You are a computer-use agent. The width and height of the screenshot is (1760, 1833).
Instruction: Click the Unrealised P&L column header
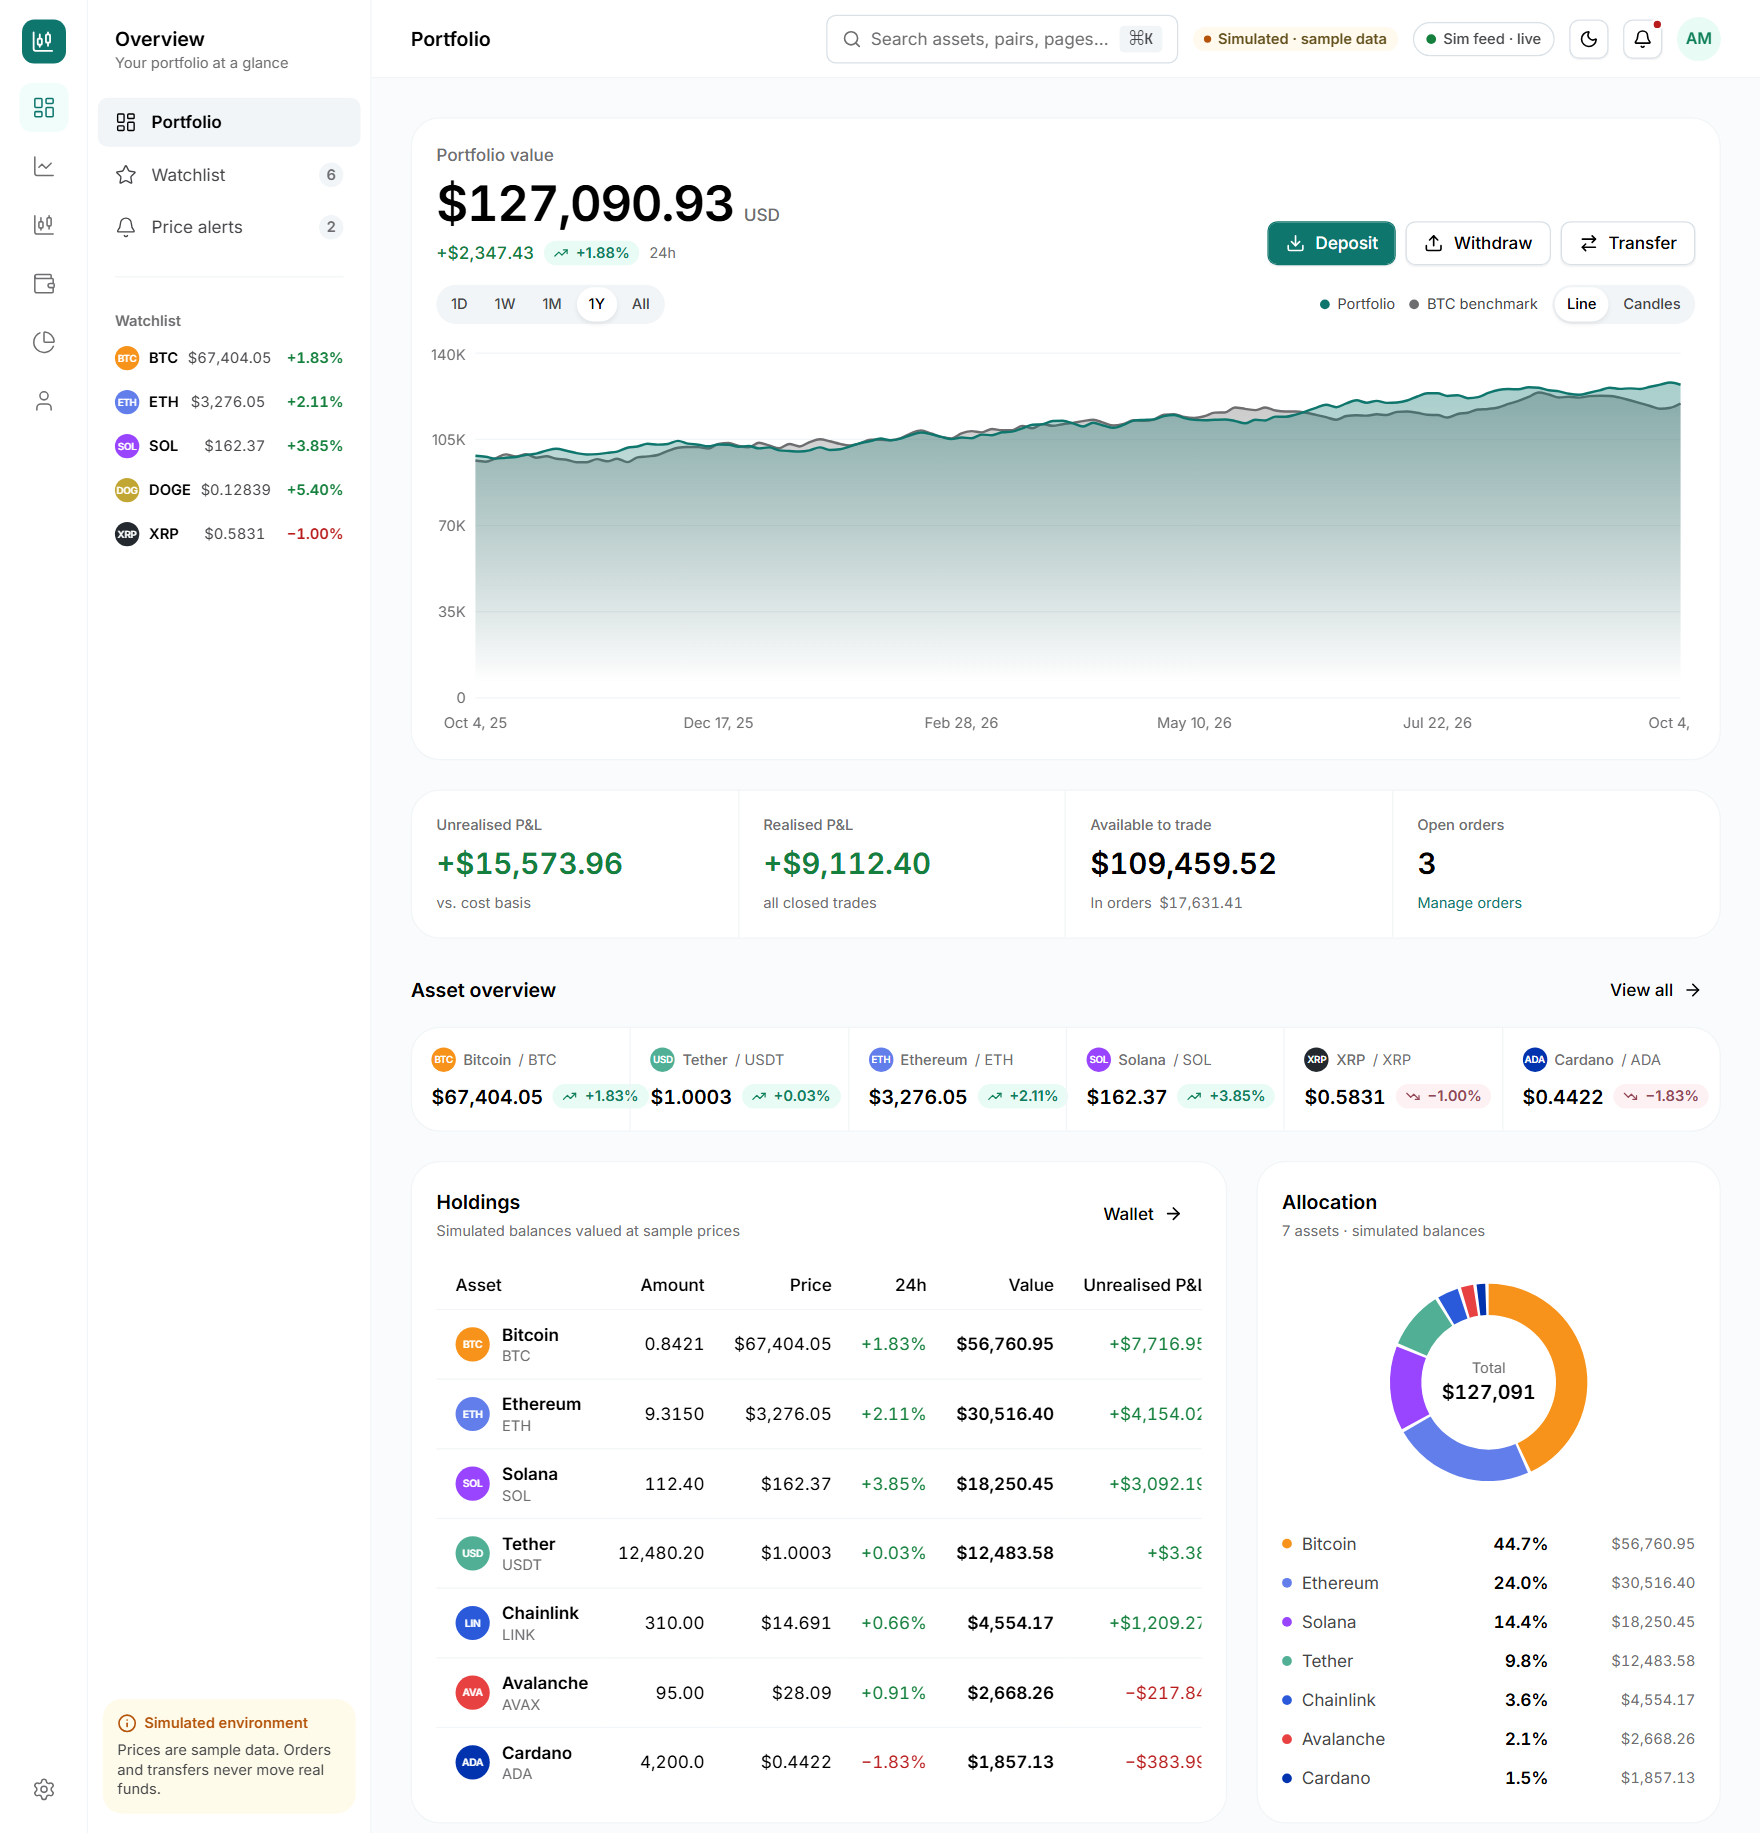tap(1142, 1285)
